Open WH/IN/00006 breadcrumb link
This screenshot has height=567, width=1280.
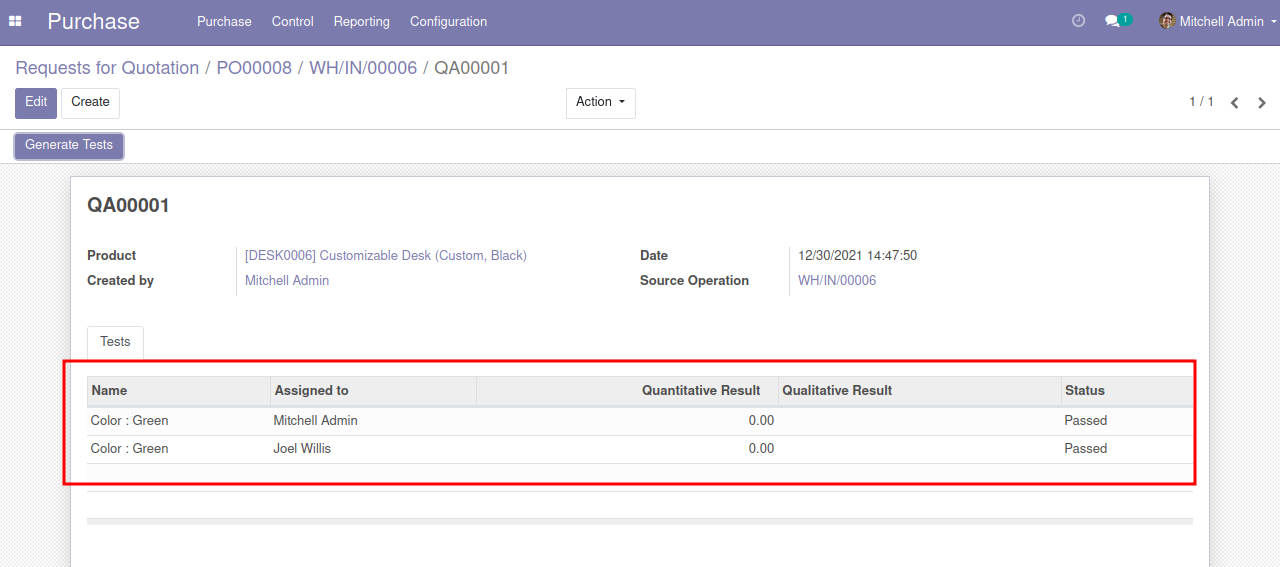[x=363, y=68]
